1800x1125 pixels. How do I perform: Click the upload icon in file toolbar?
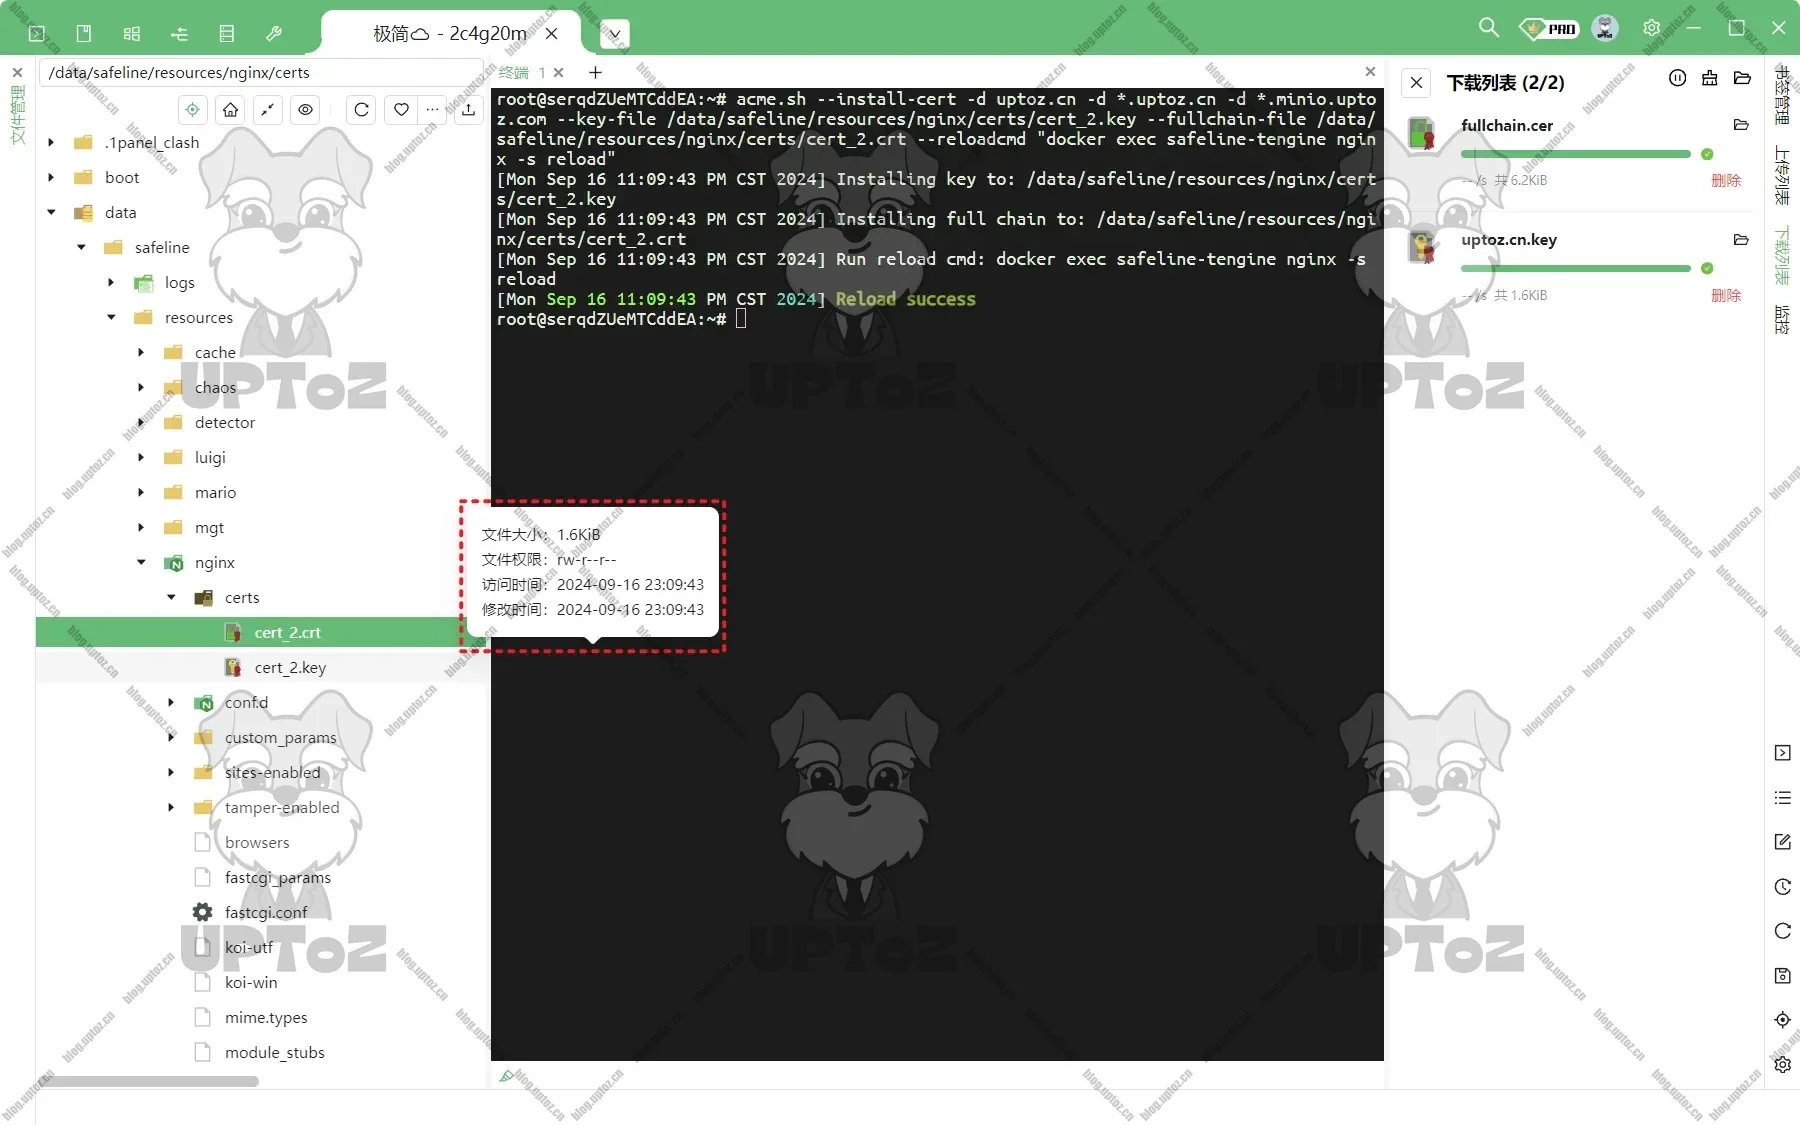[x=468, y=110]
